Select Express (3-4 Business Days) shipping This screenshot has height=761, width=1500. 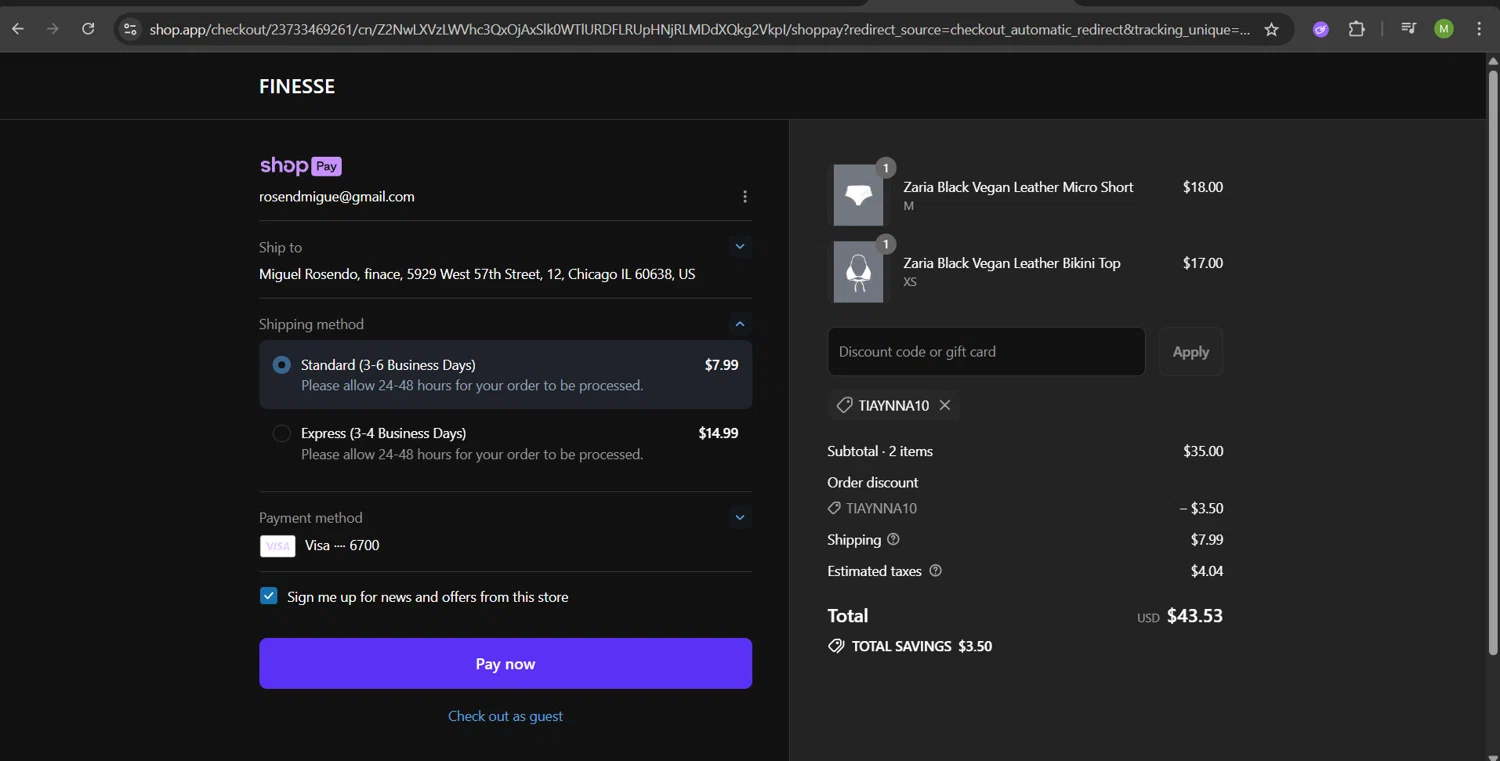point(282,434)
